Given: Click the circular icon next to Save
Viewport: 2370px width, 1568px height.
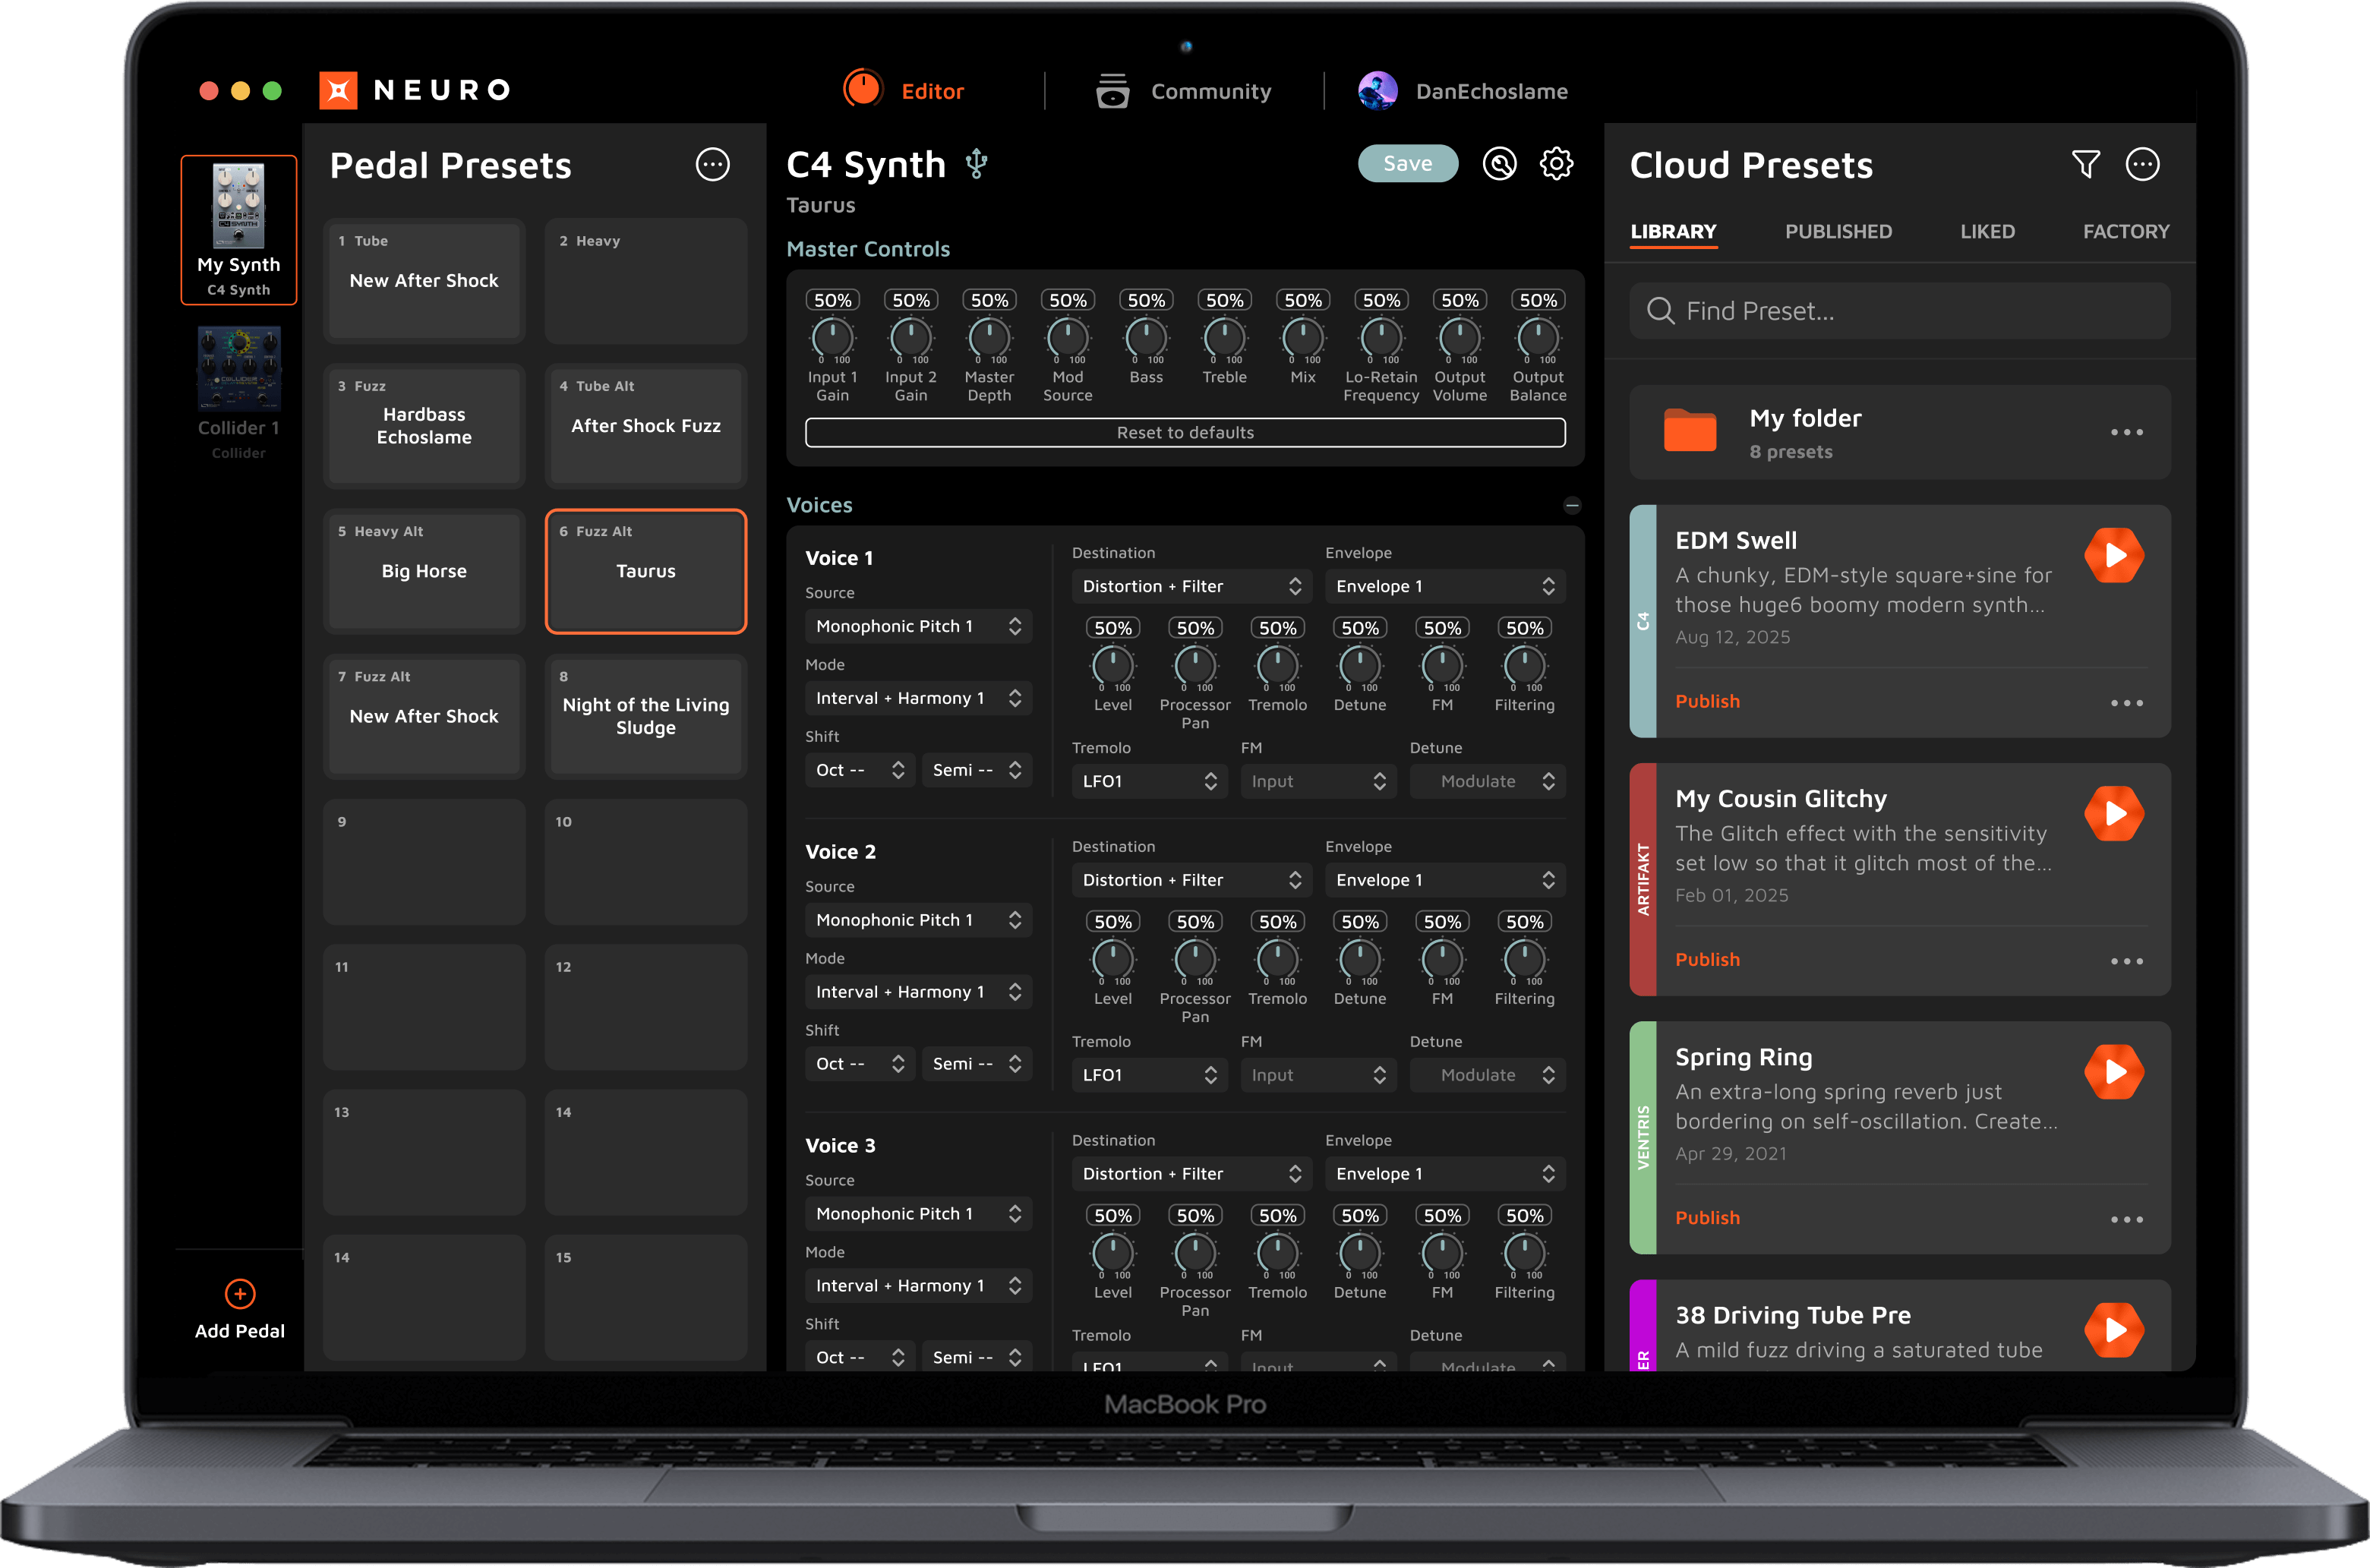Looking at the screenshot, I should [1498, 163].
